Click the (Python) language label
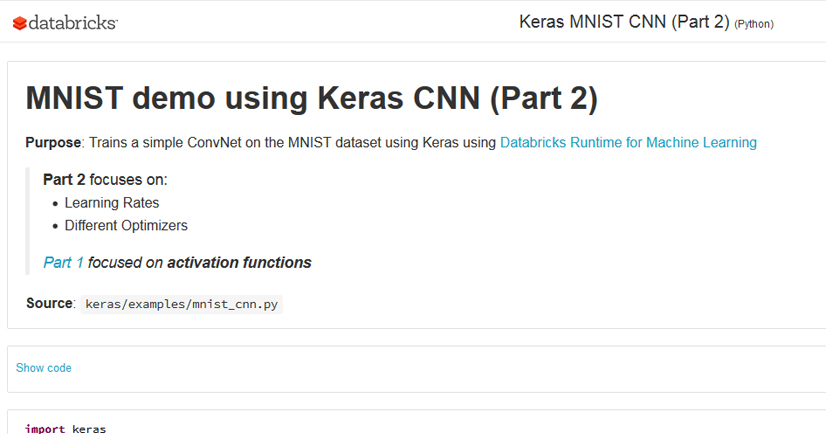Screen dimensions: 826x434 754,24
